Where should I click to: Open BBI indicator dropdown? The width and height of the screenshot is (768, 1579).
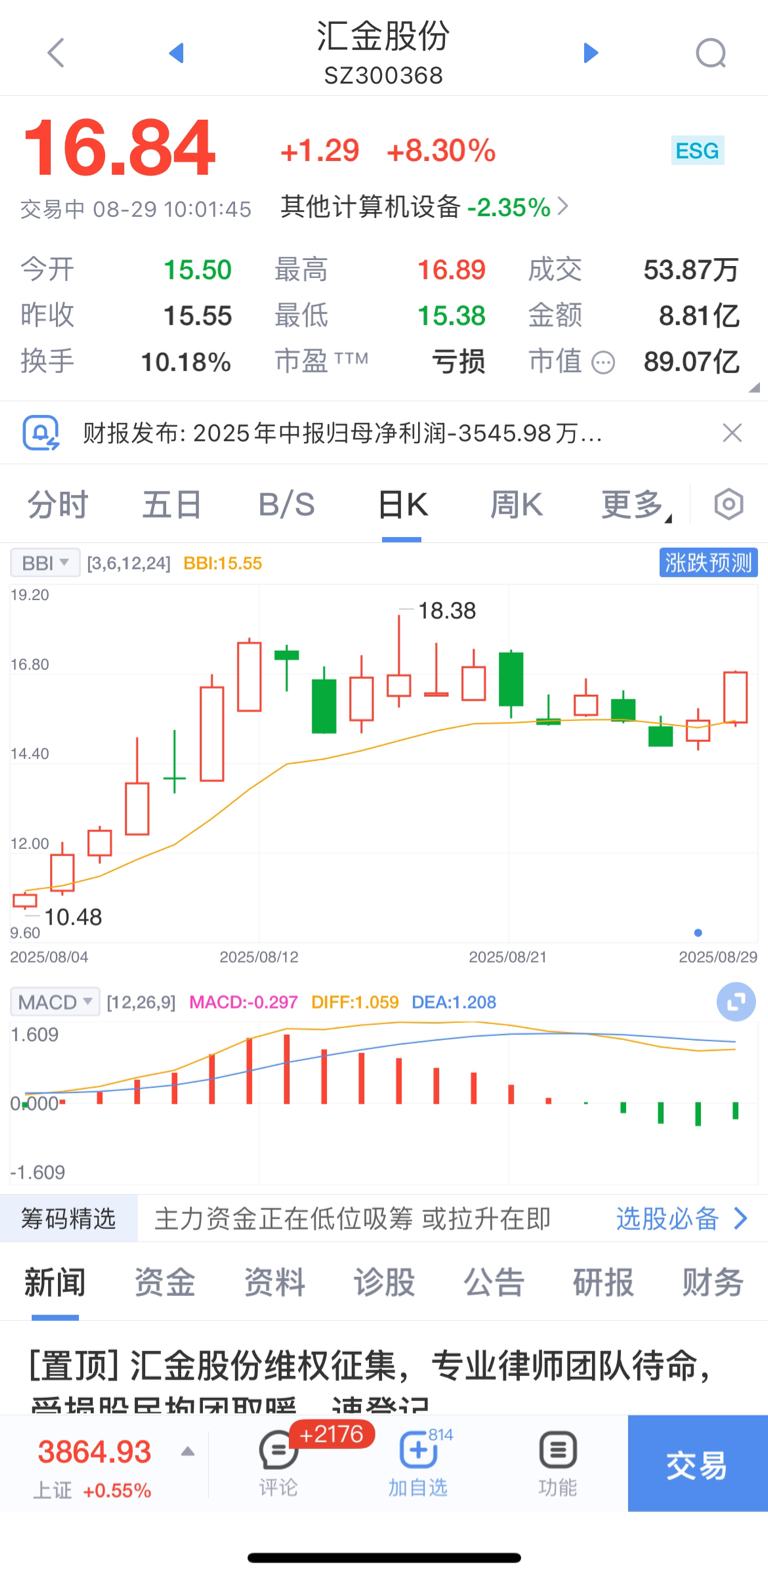click(x=45, y=563)
